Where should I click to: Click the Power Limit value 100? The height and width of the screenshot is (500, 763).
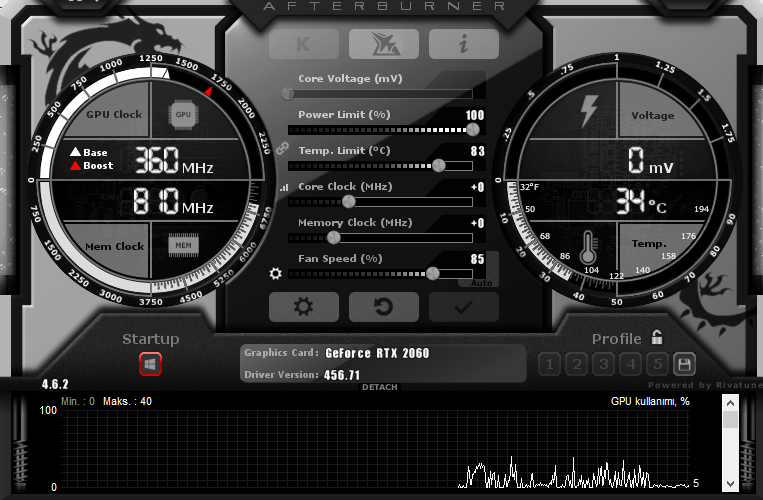click(x=475, y=115)
